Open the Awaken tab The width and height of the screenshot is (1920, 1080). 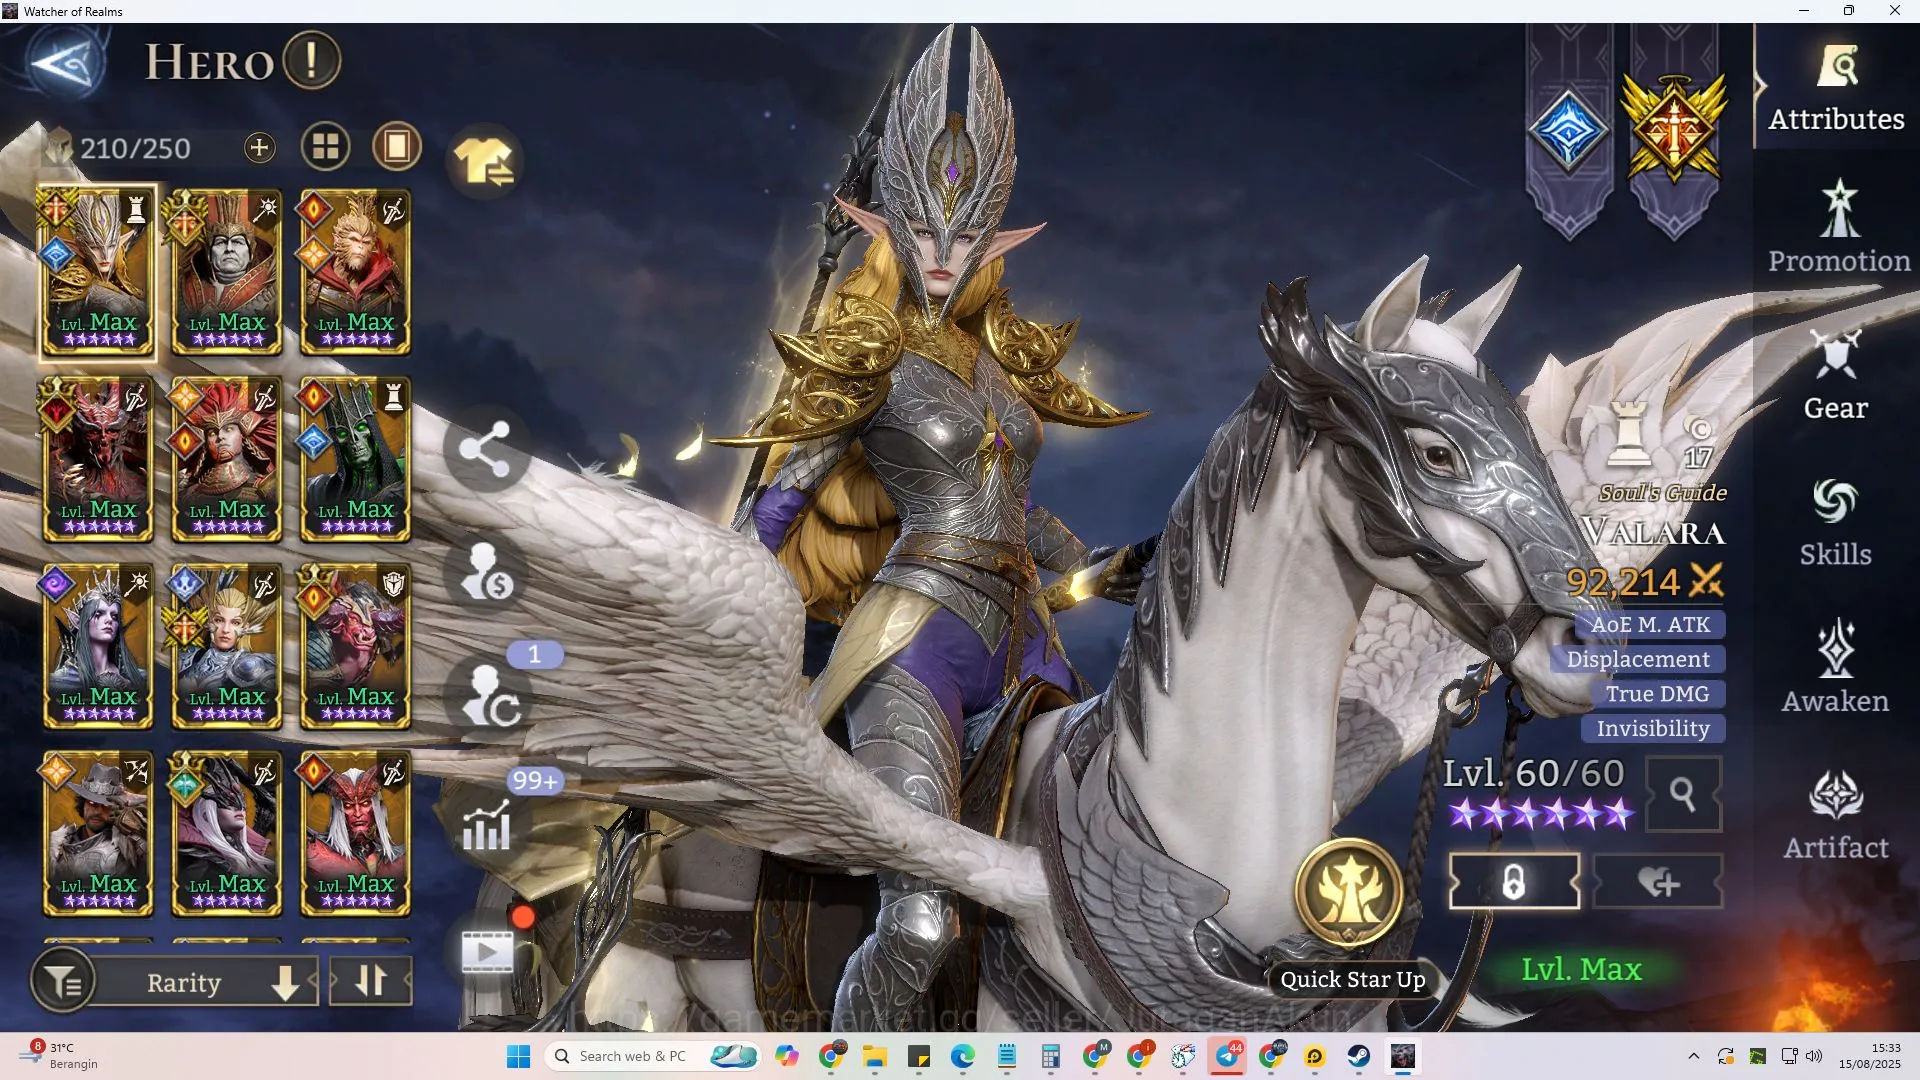[1836, 668]
